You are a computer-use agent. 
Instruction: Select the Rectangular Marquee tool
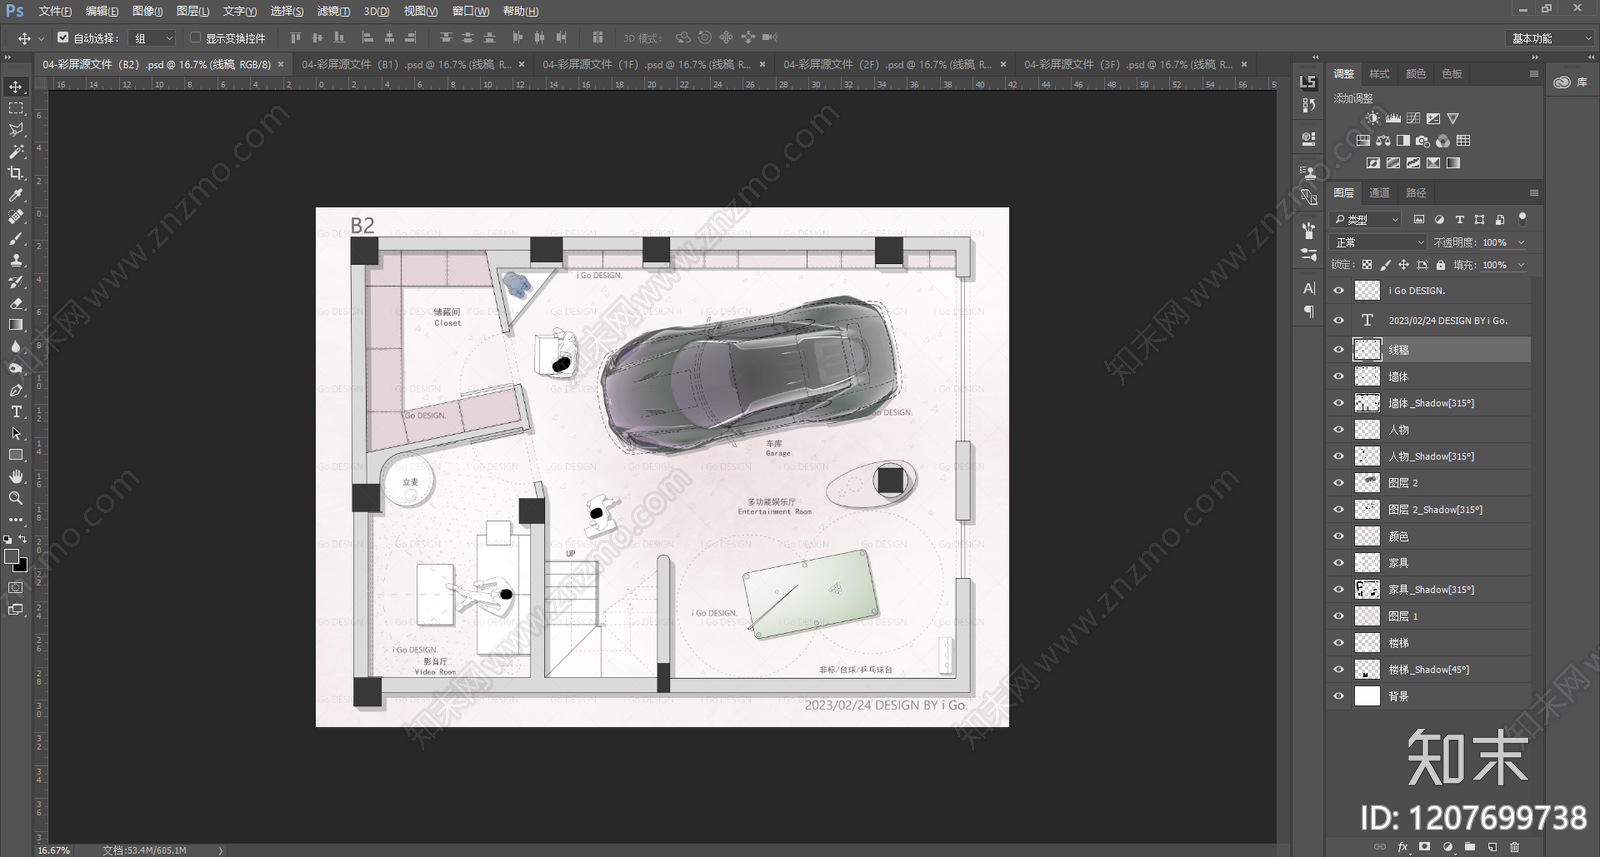(16, 108)
